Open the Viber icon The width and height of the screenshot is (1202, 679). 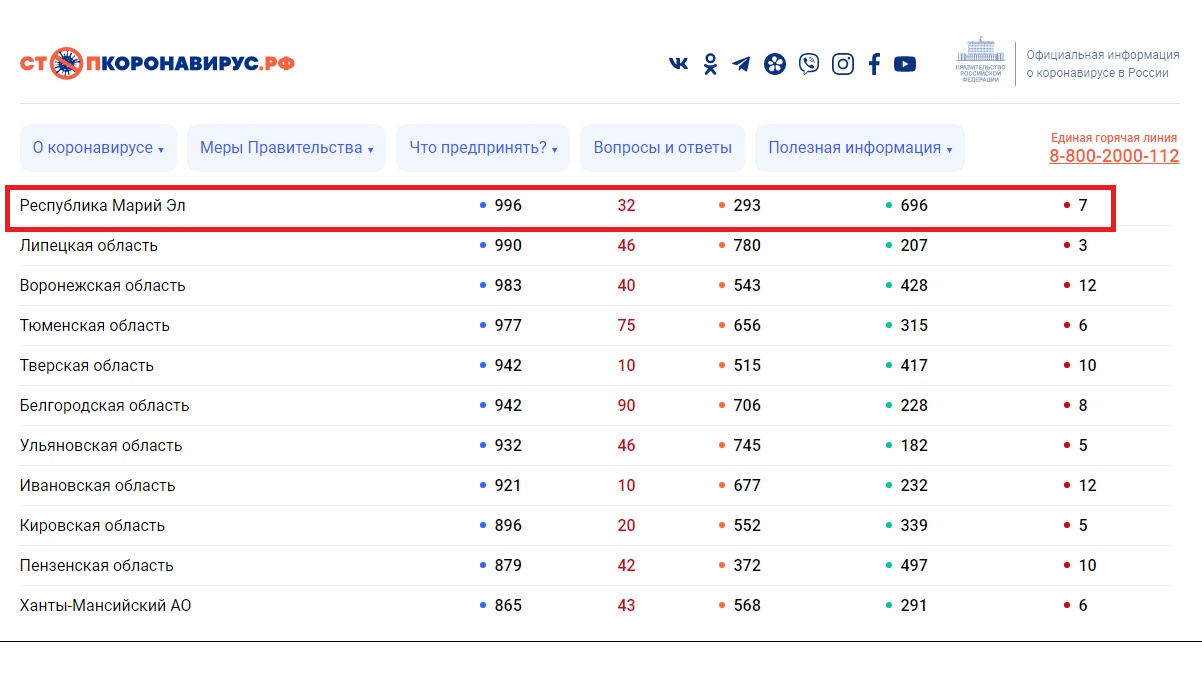click(x=809, y=64)
